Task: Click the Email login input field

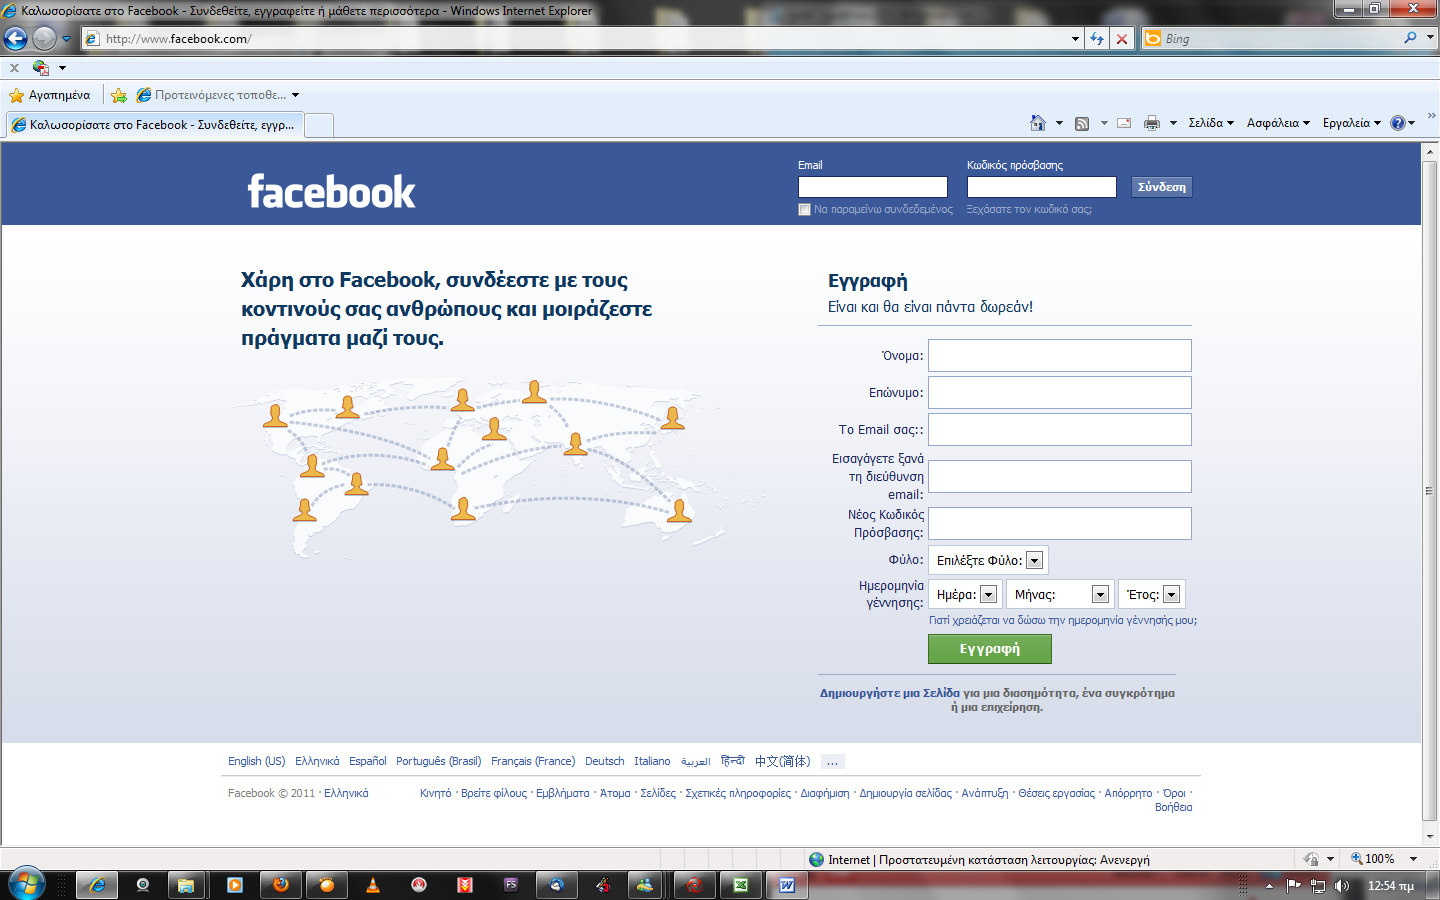Action: 873,187
